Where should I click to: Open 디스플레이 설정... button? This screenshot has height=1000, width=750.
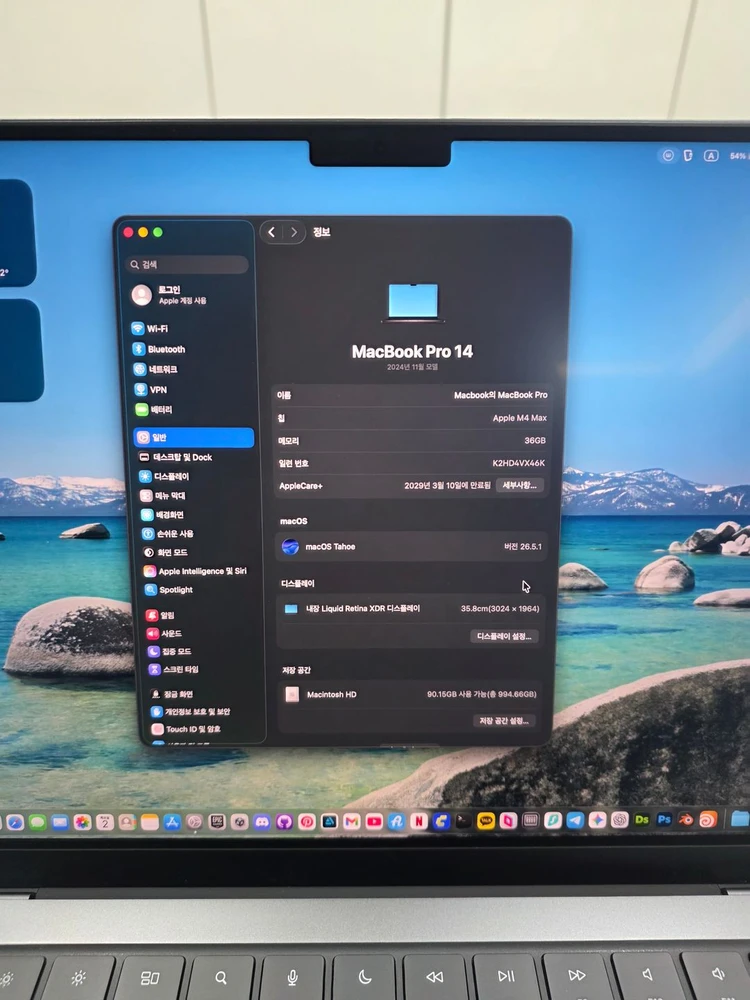504,636
